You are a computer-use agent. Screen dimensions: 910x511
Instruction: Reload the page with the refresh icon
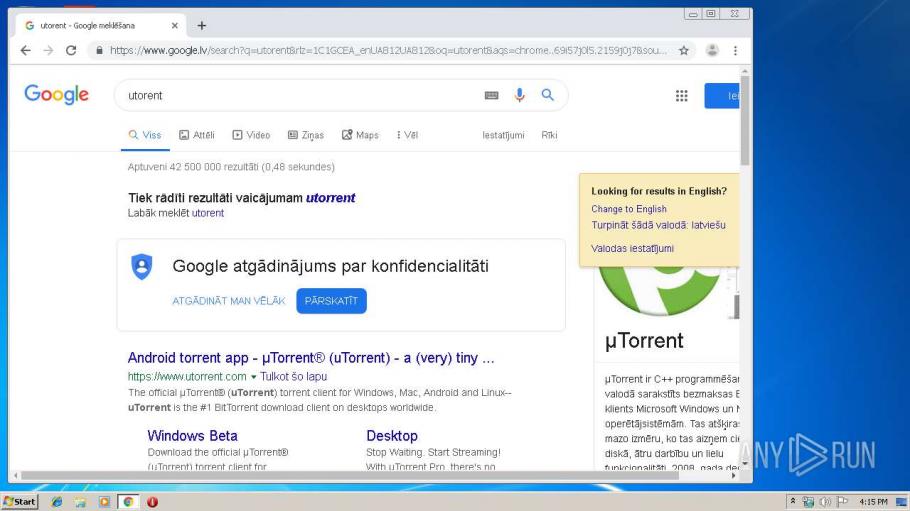tap(71, 51)
